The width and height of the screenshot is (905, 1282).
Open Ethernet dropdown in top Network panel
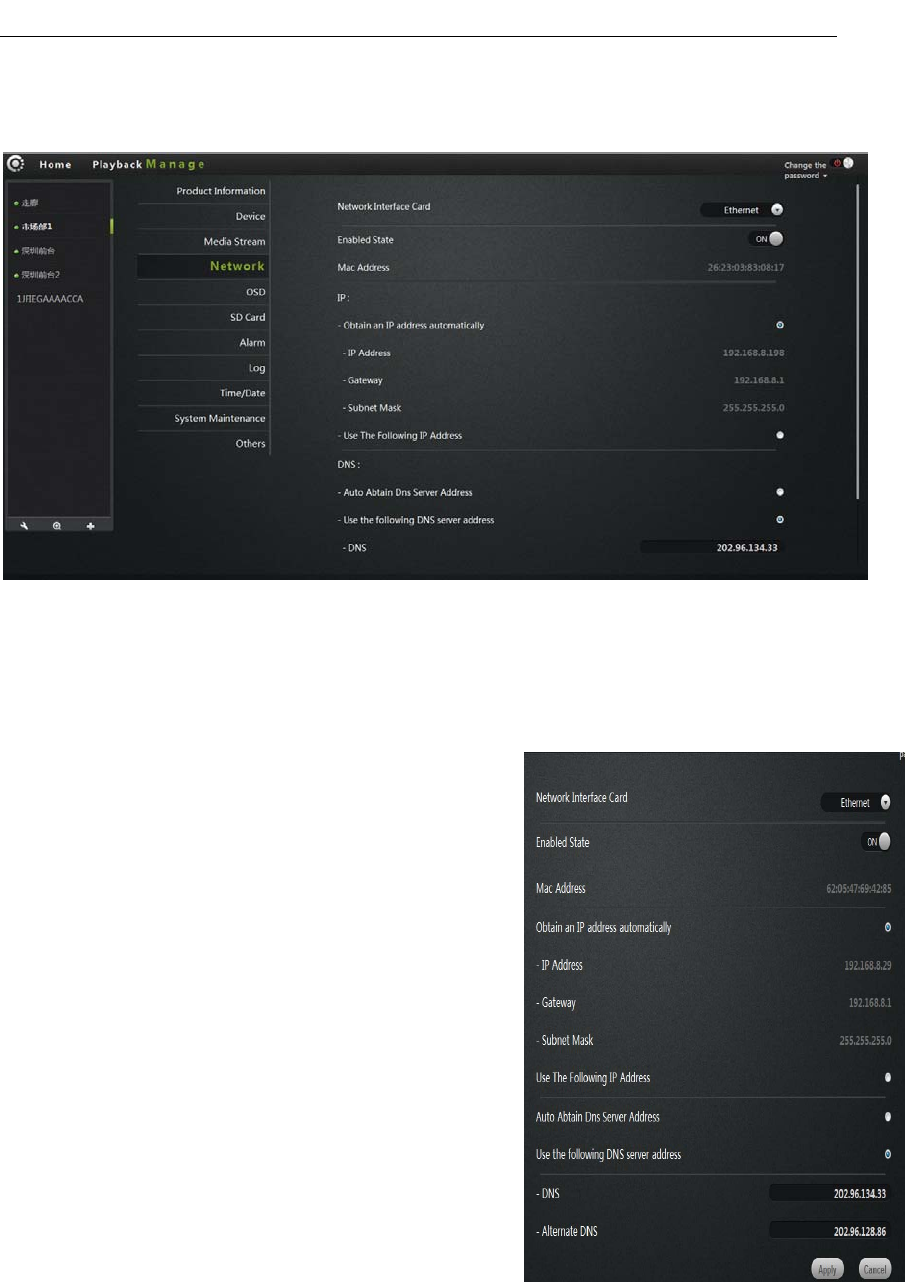[741, 210]
